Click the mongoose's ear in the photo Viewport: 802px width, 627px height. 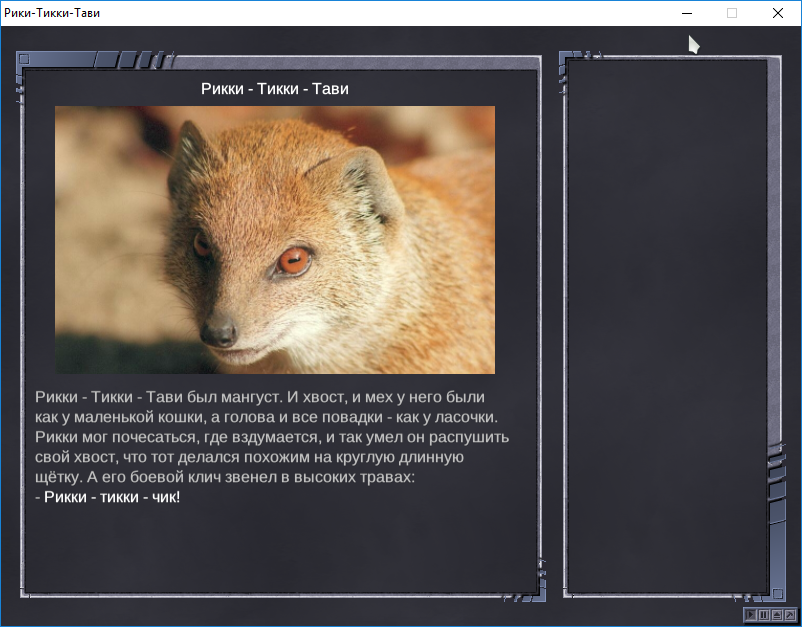[370, 185]
